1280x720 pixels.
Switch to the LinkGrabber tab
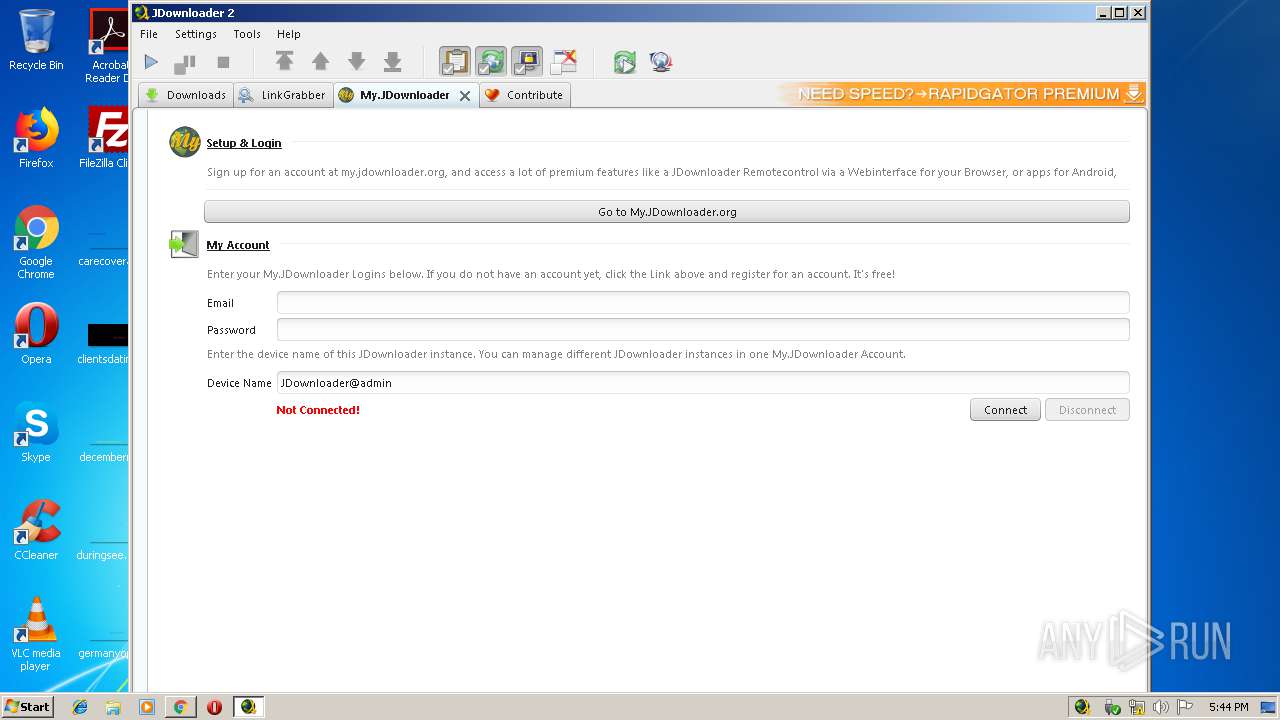pyautogui.click(x=283, y=95)
